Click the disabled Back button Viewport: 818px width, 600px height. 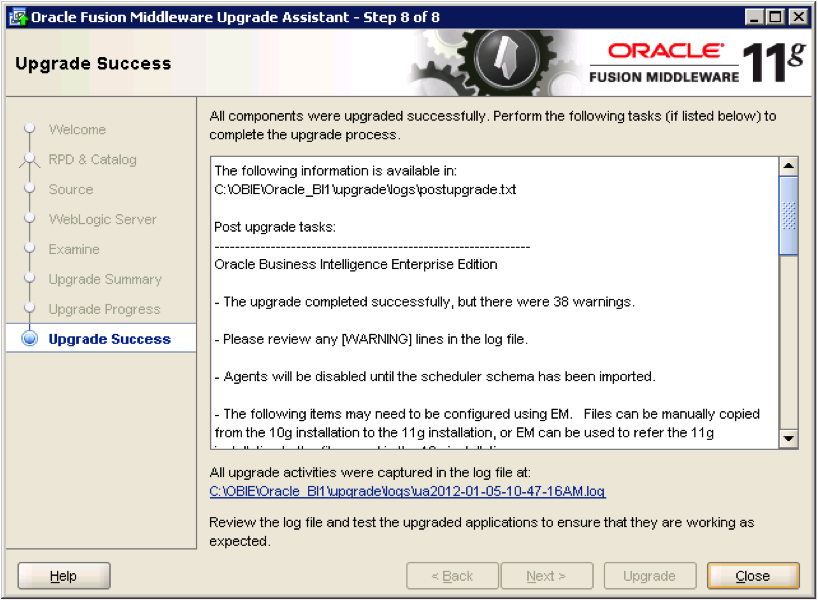452,576
